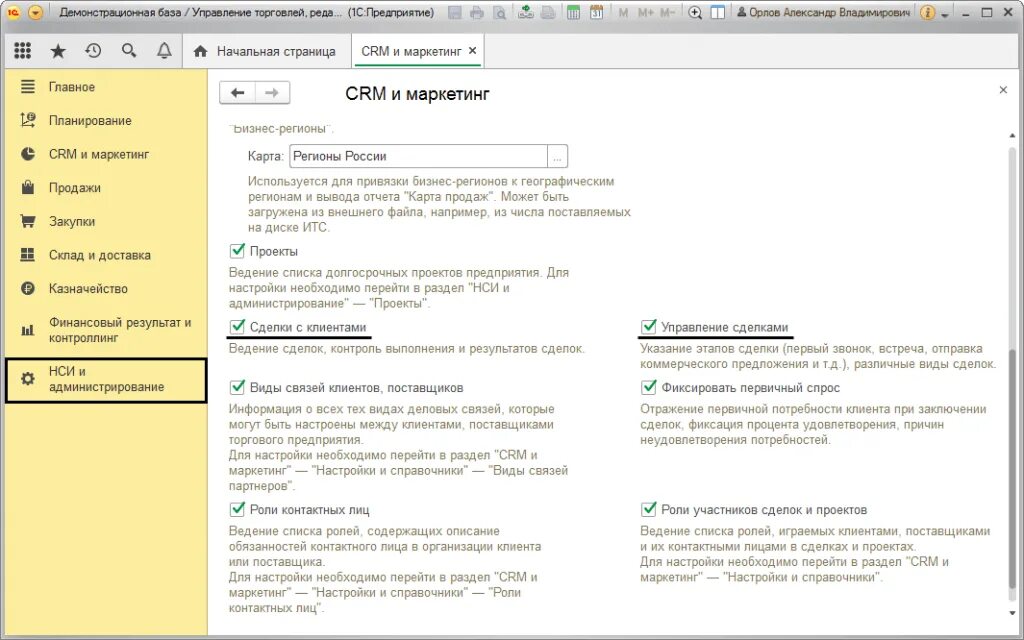The image size is (1024, 640).
Task: Open Казначейство section in sidebar
Action: click(106, 289)
